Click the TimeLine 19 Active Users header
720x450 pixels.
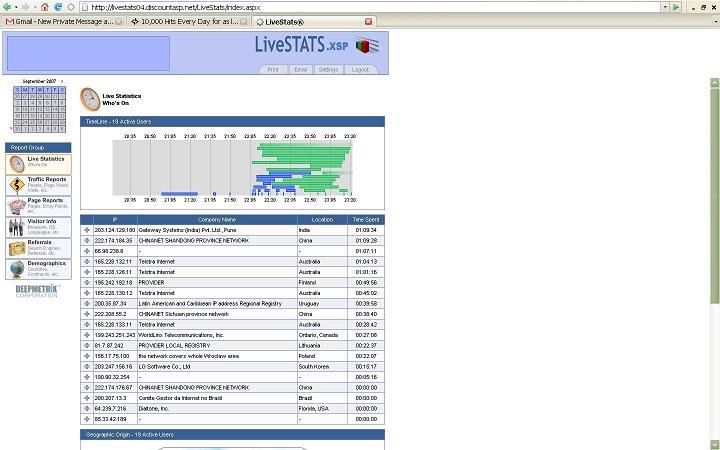click(x=232, y=122)
